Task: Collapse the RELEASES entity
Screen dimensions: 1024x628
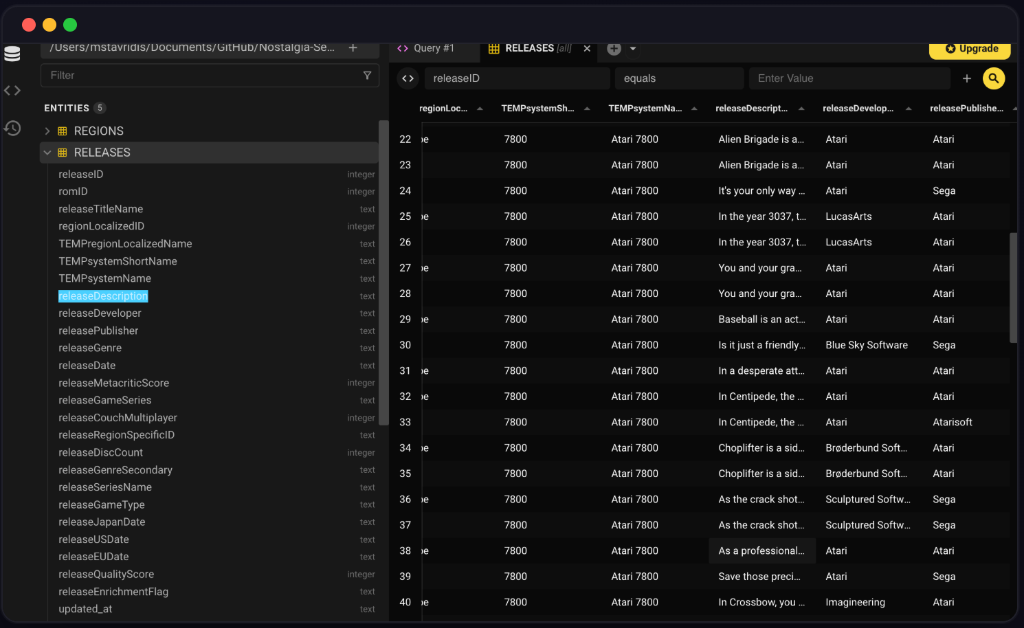Action: (x=47, y=153)
